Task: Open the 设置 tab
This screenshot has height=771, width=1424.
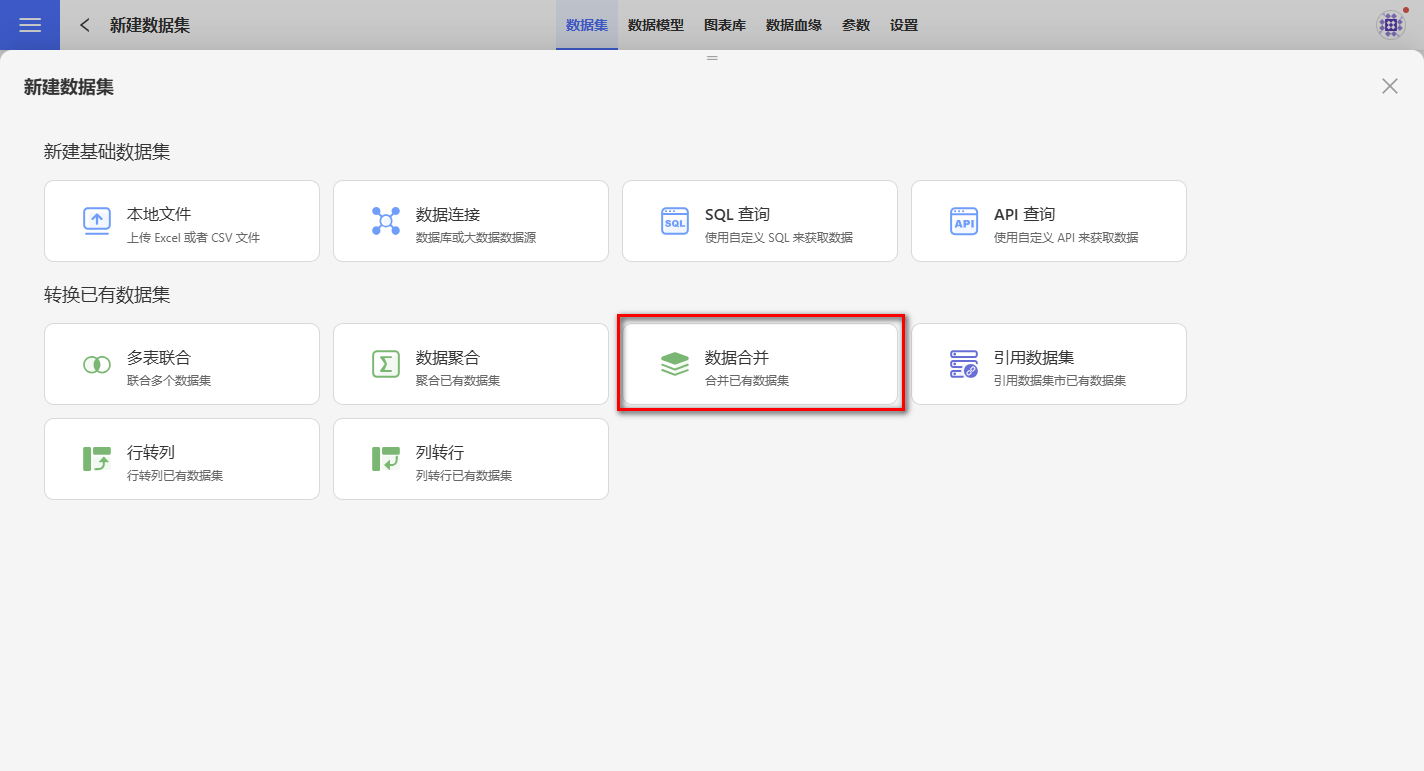Action: coord(904,25)
